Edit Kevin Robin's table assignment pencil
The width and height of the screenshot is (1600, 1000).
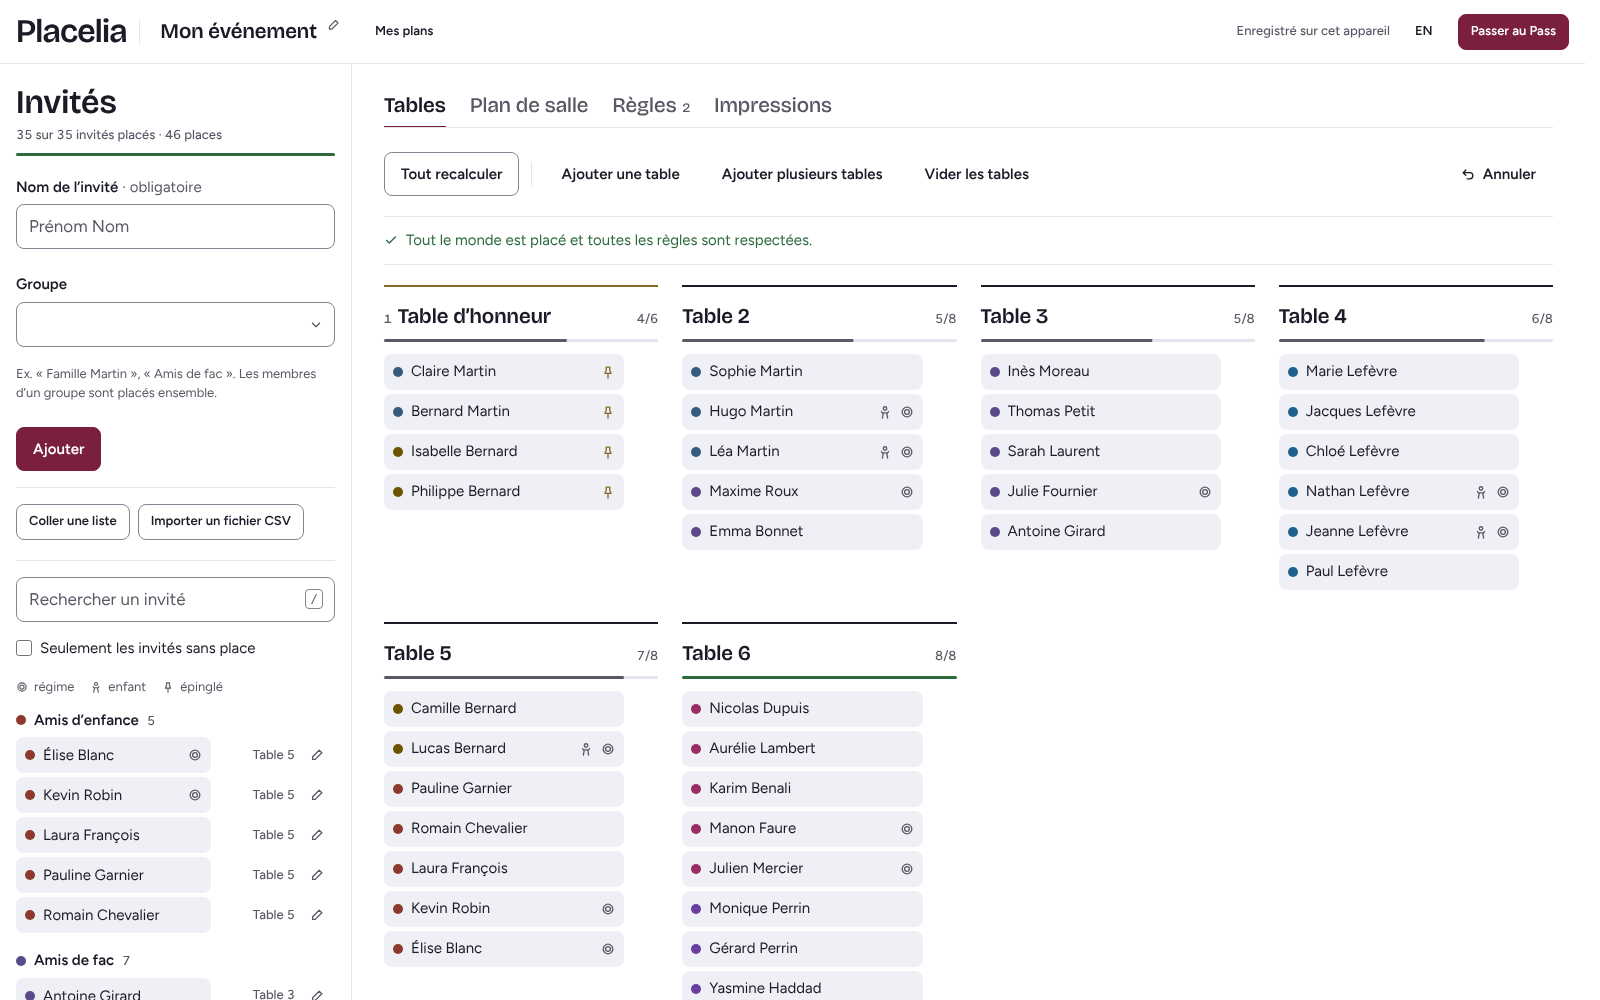[x=317, y=795]
